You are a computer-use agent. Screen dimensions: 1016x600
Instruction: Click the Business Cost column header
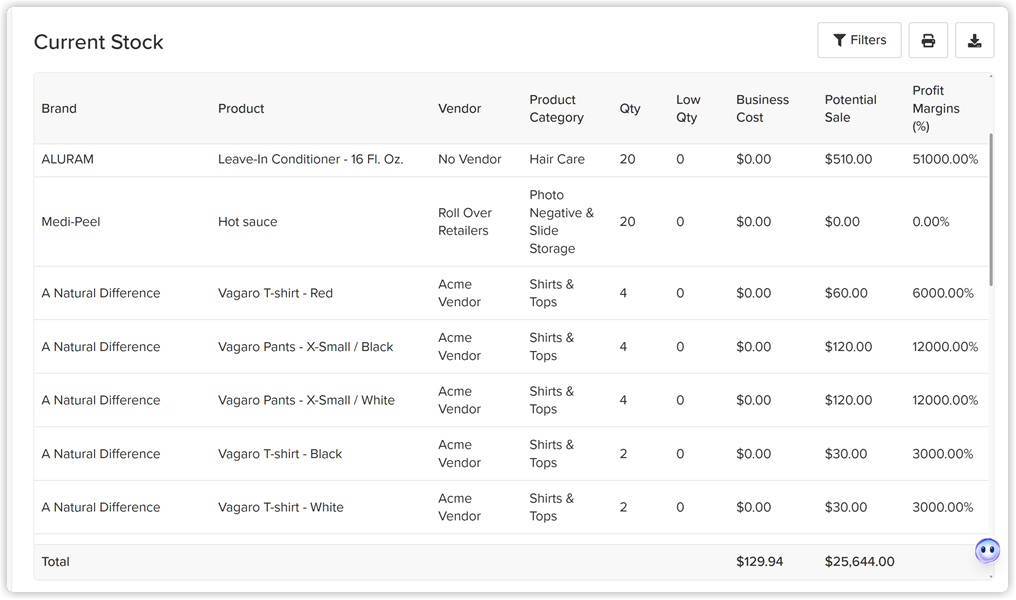(x=762, y=108)
